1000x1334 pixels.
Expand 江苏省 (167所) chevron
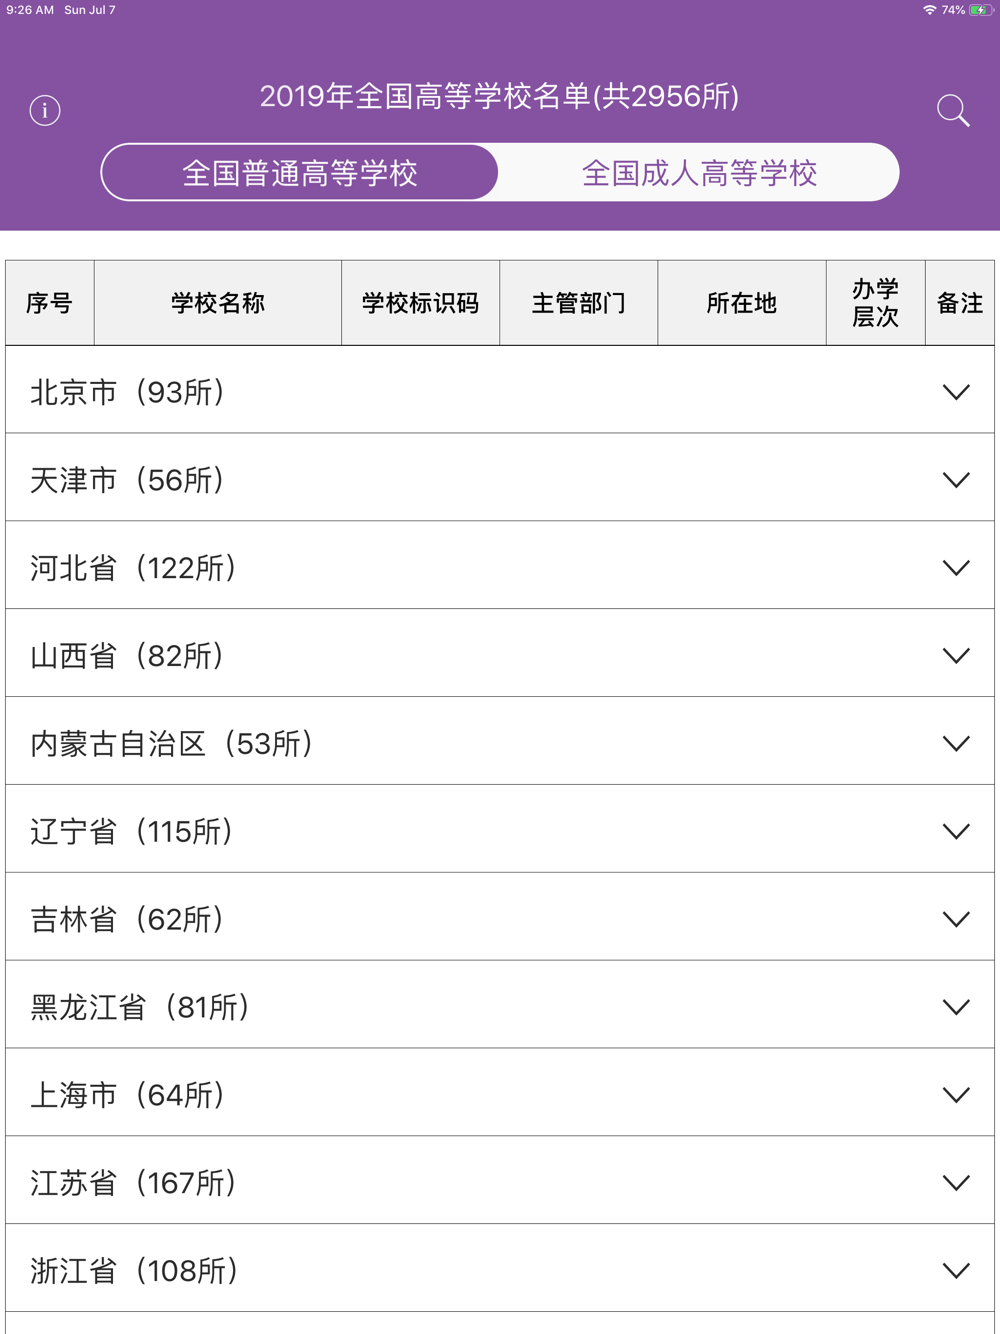pos(956,1183)
